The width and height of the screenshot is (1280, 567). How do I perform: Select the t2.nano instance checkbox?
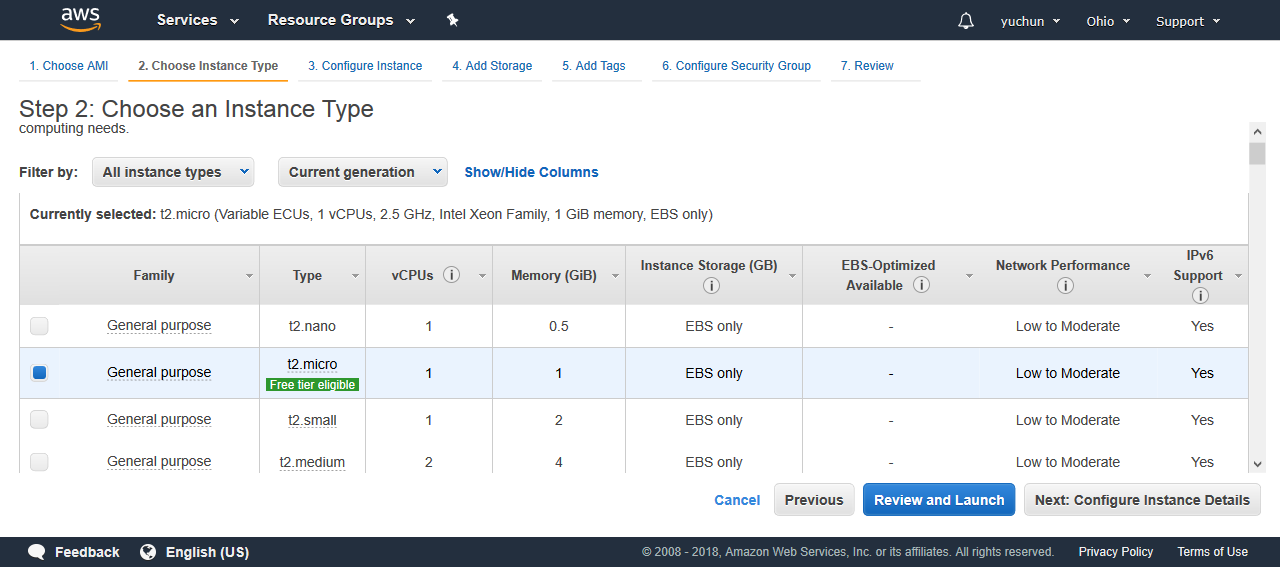pos(39,326)
